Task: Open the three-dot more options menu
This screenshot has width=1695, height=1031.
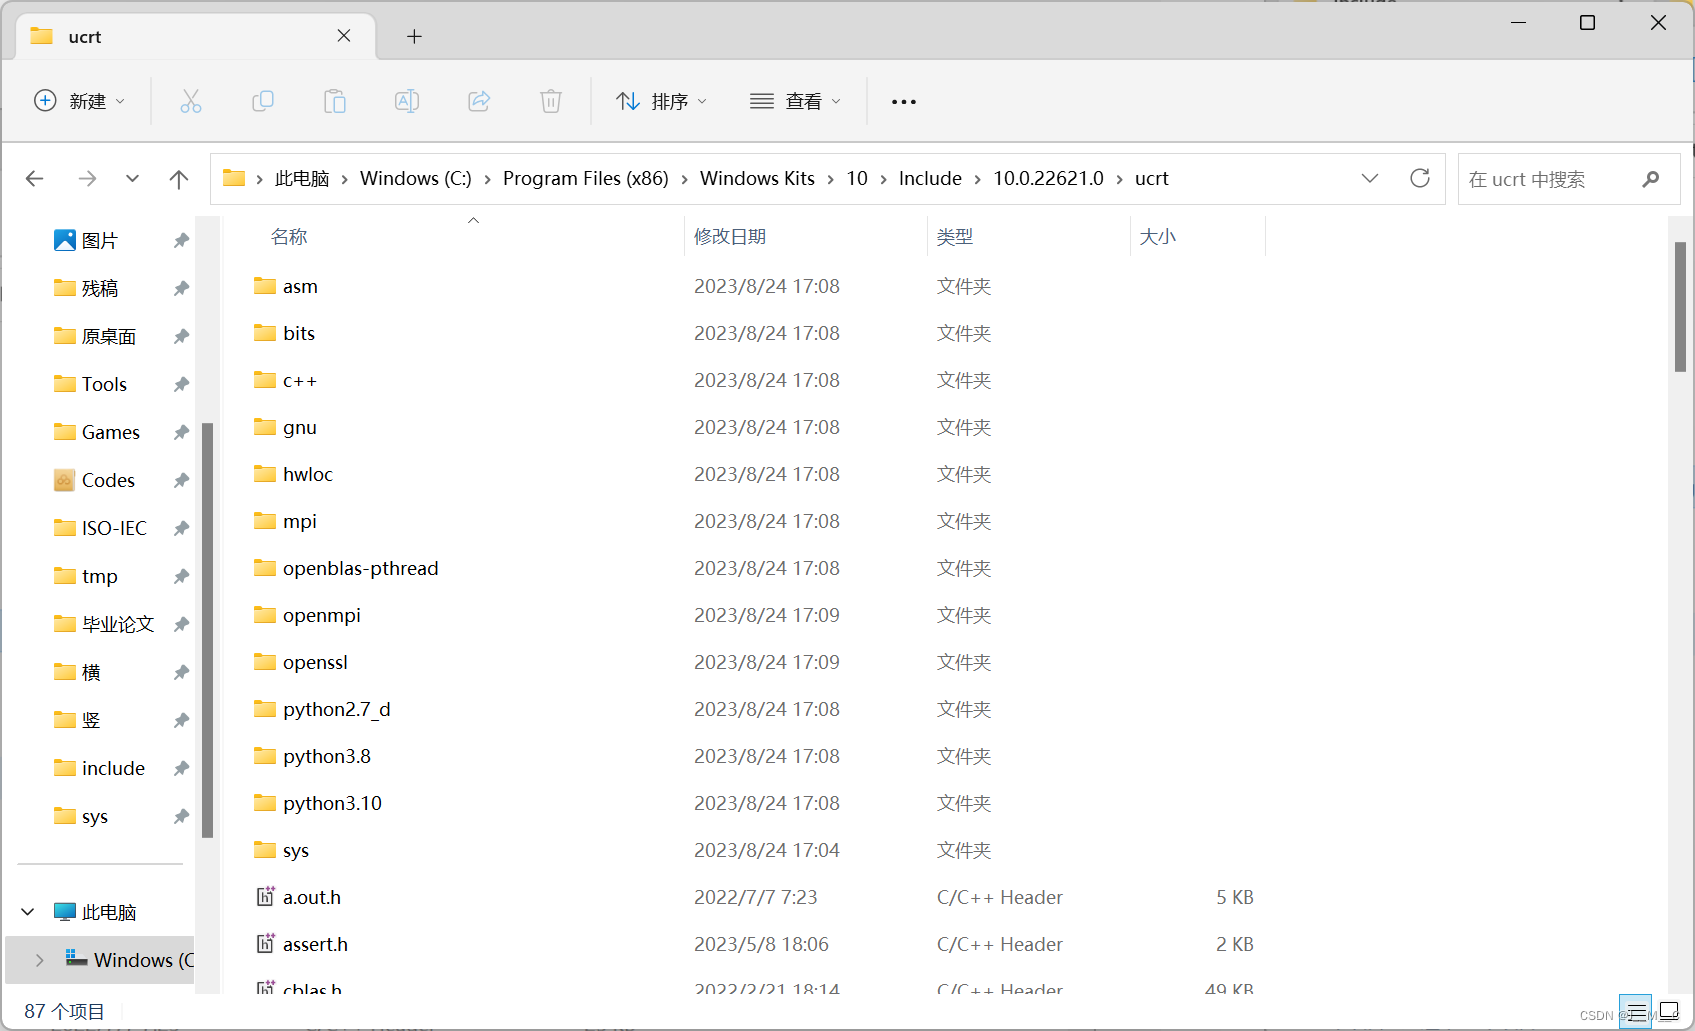Action: click(904, 101)
